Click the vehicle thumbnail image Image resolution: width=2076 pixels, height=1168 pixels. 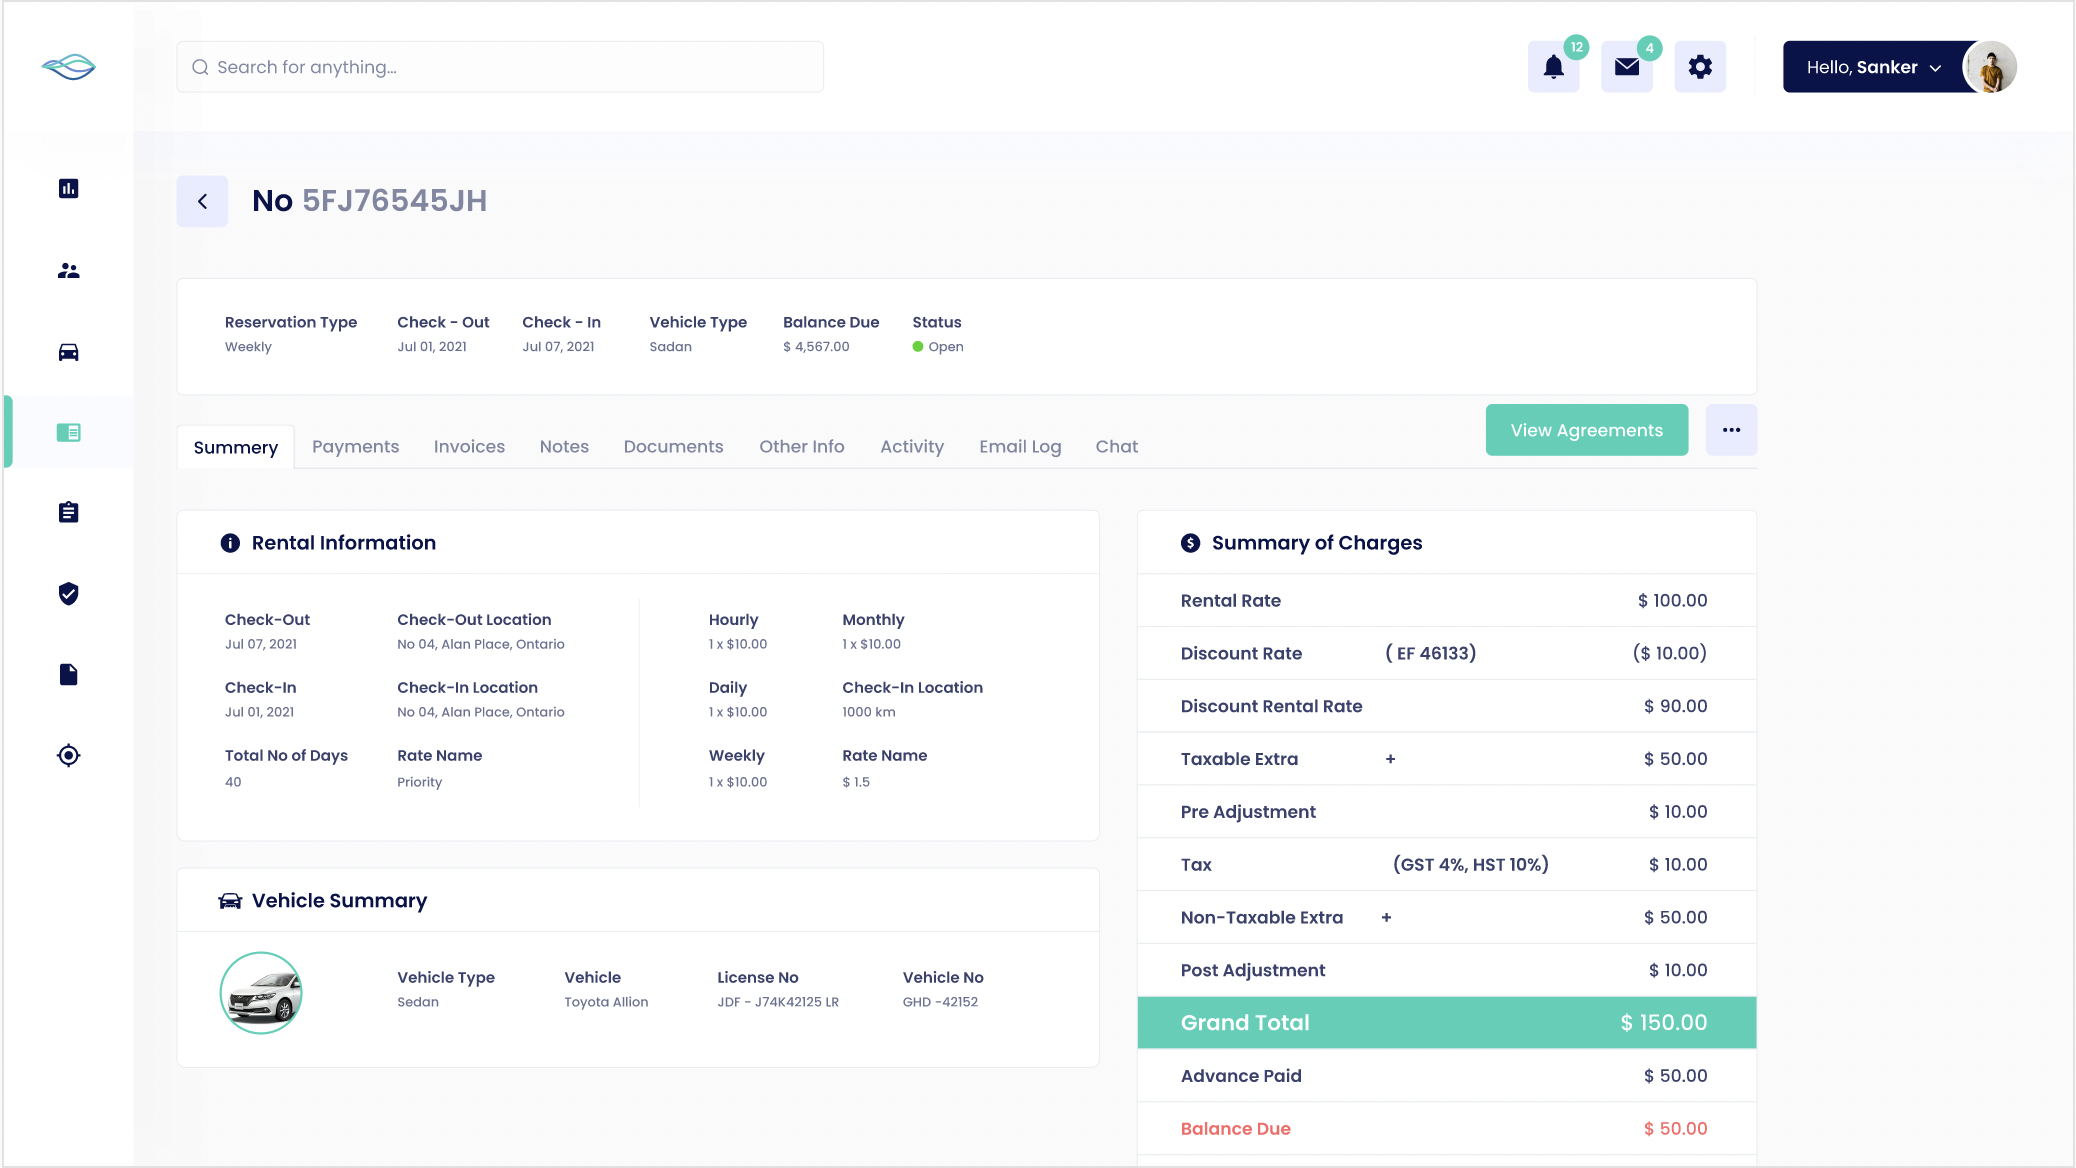pyautogui.click(x=261, y=993)
